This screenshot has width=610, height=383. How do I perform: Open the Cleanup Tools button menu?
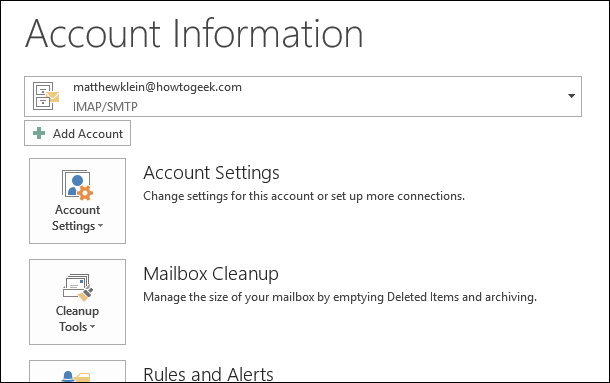[77, 302]
